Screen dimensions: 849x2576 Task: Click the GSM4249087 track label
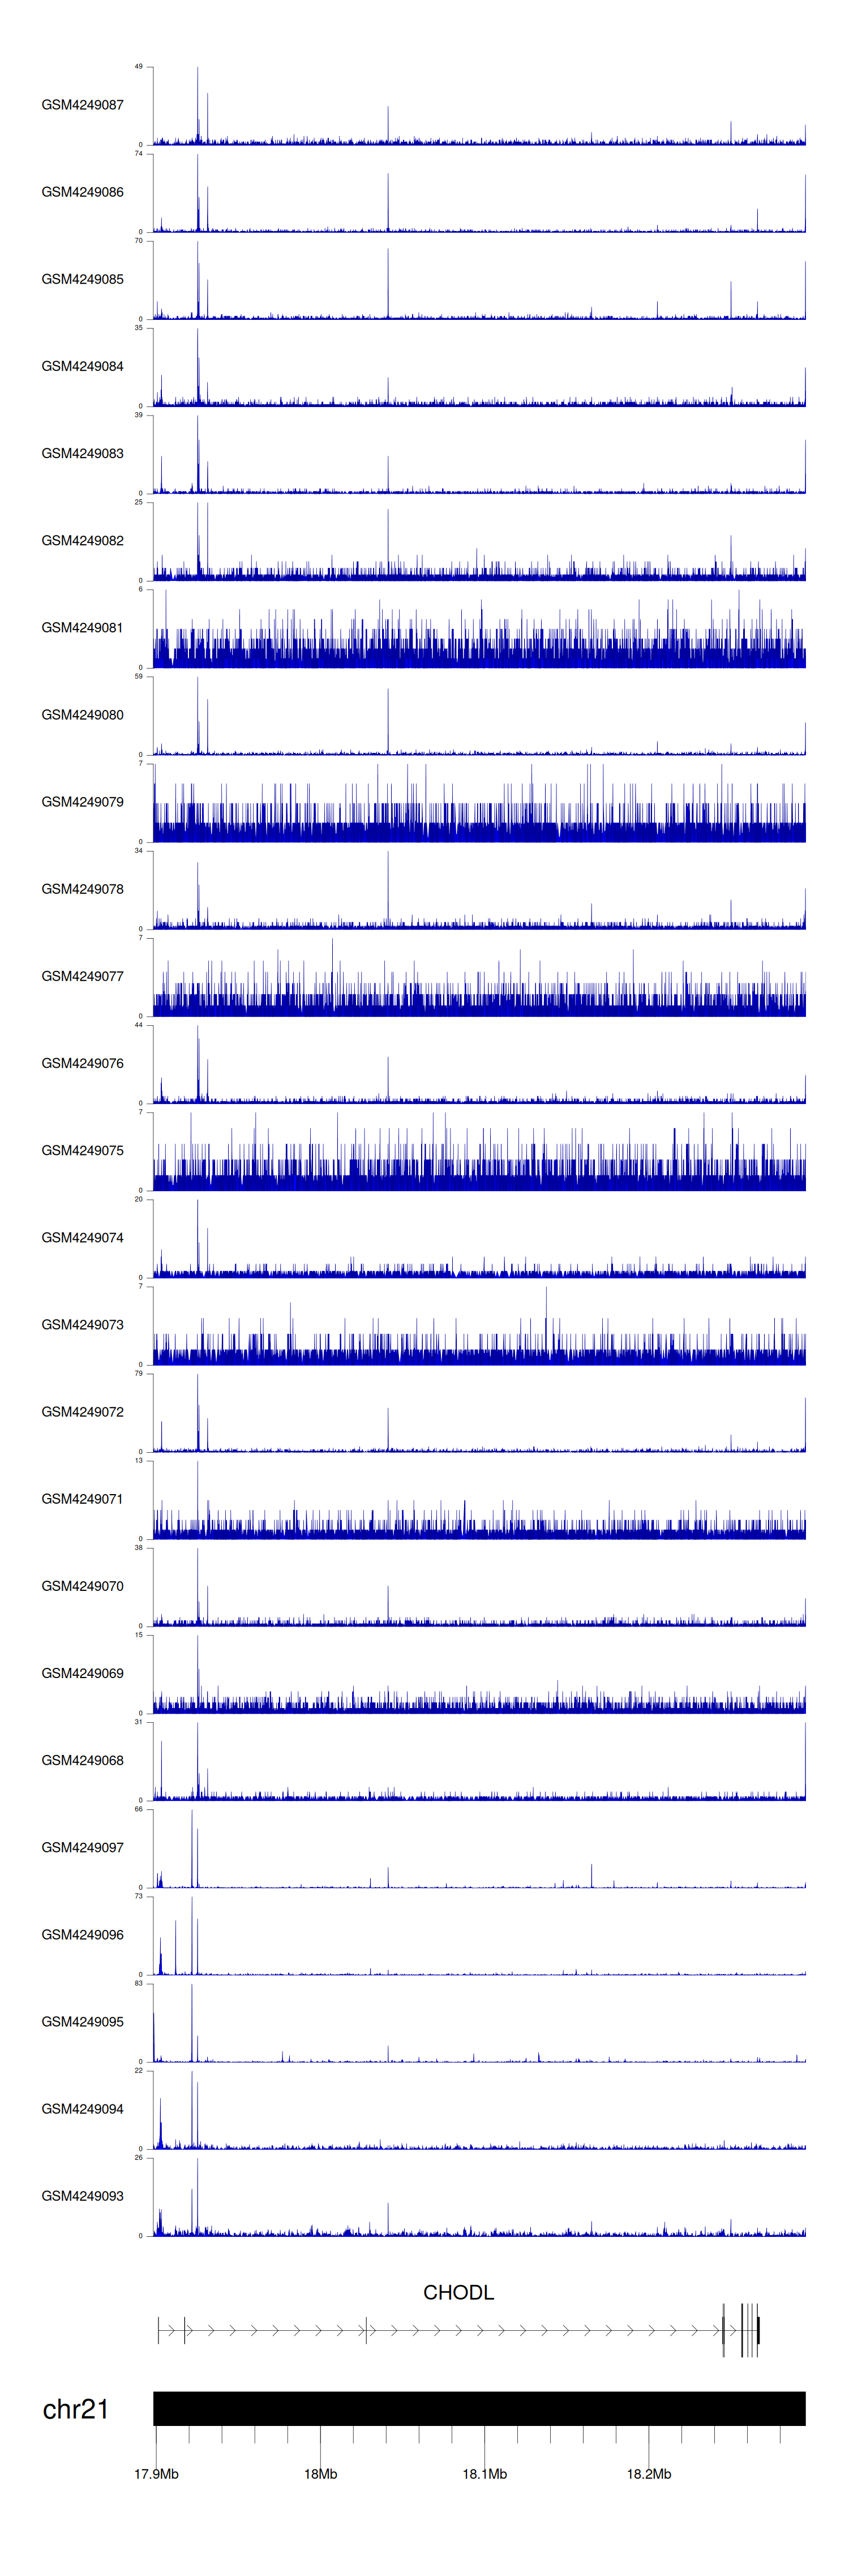pos(82,105)
